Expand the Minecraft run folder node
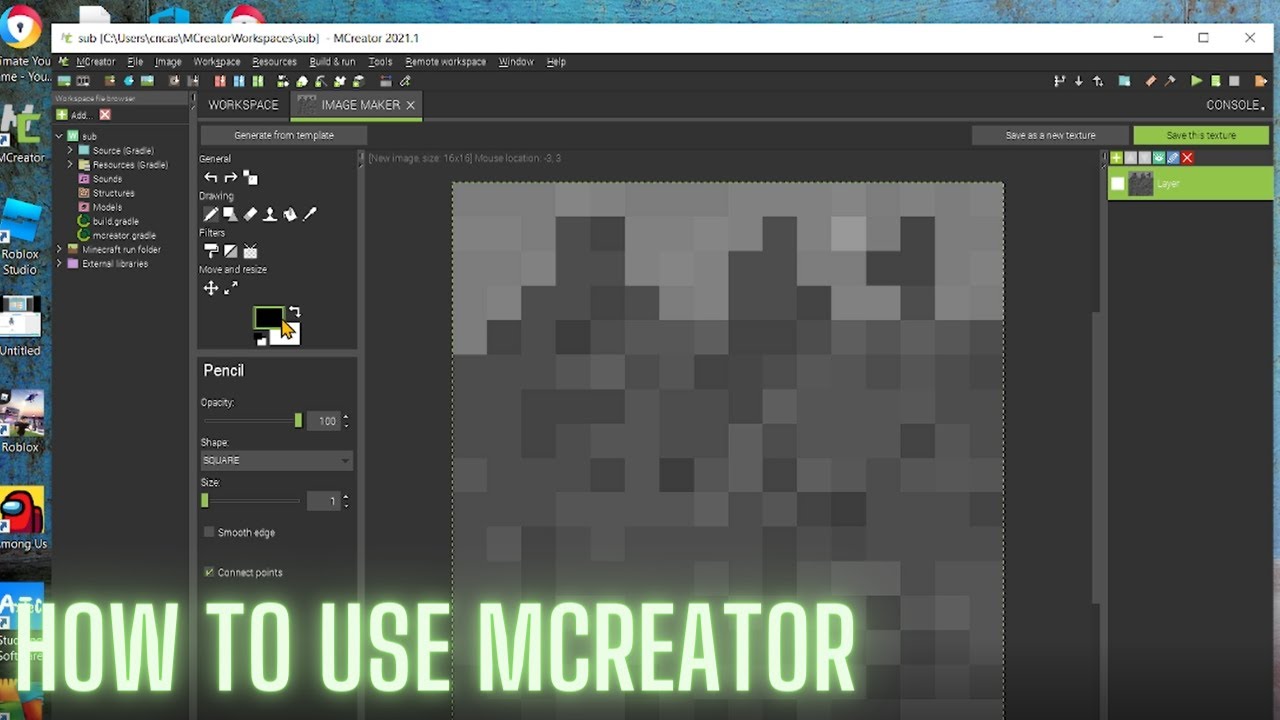 [59, 249]
